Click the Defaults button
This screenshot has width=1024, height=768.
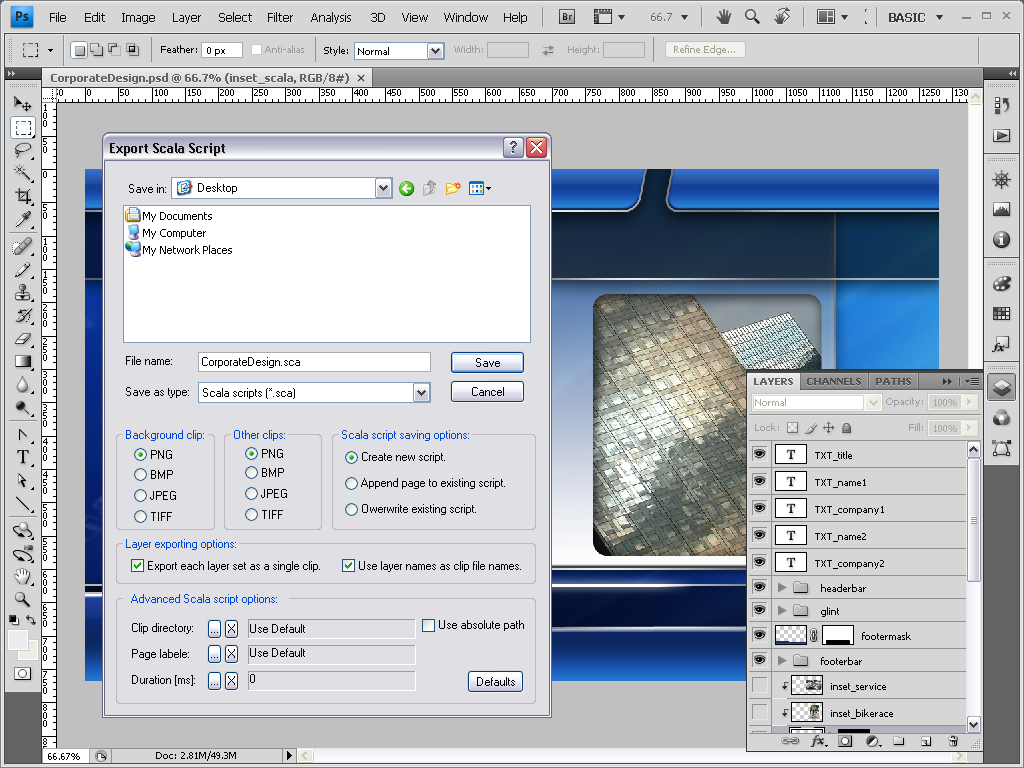[x=495, y=682]
